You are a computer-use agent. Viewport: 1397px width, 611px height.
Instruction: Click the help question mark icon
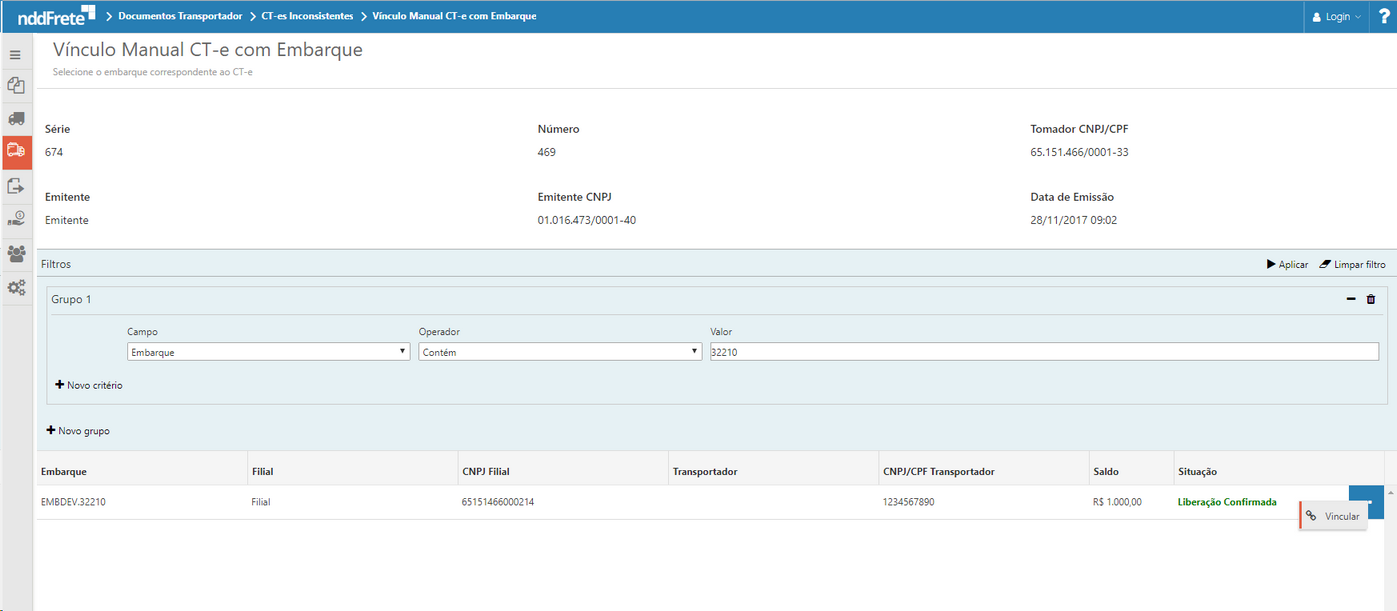[1384, 16]
